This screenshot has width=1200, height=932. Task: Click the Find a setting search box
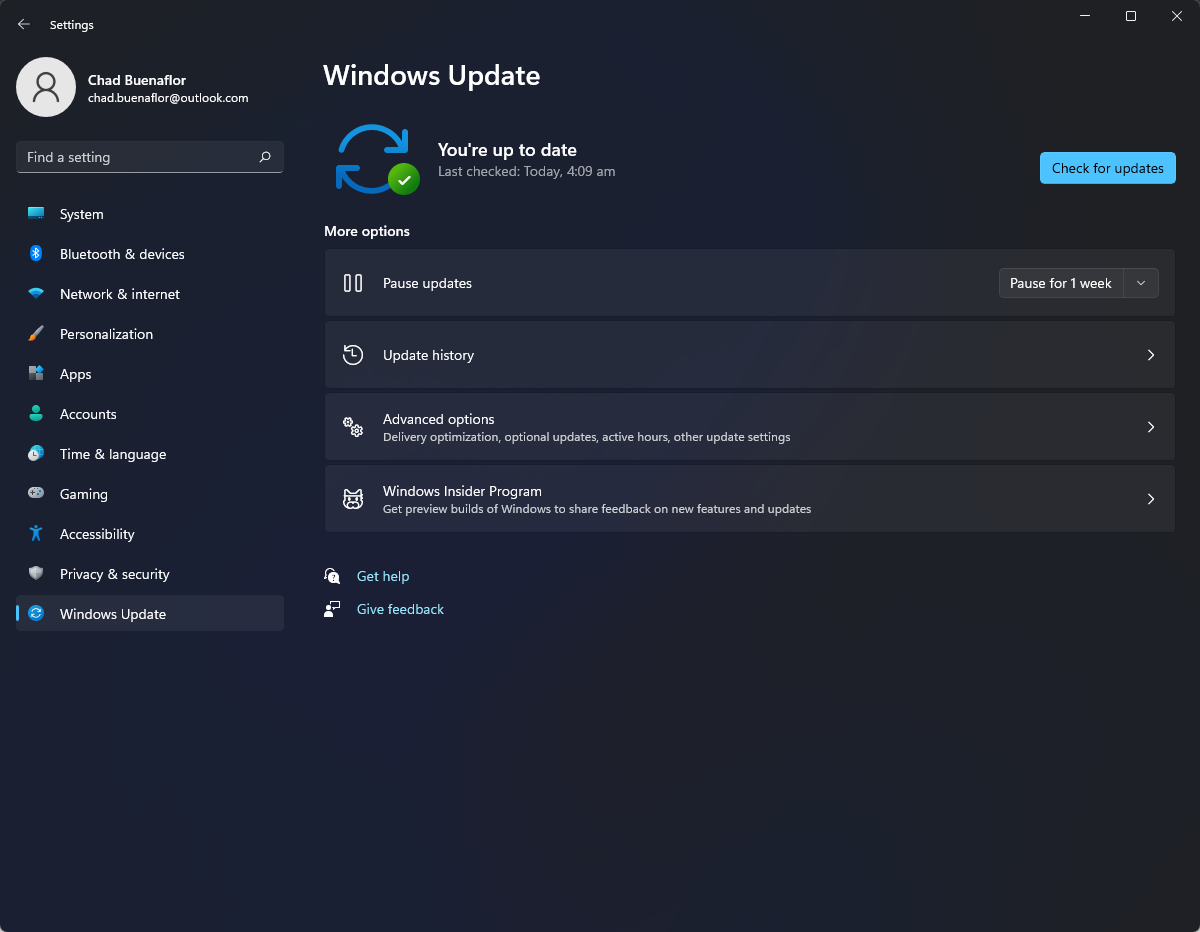tap(150, 157)
